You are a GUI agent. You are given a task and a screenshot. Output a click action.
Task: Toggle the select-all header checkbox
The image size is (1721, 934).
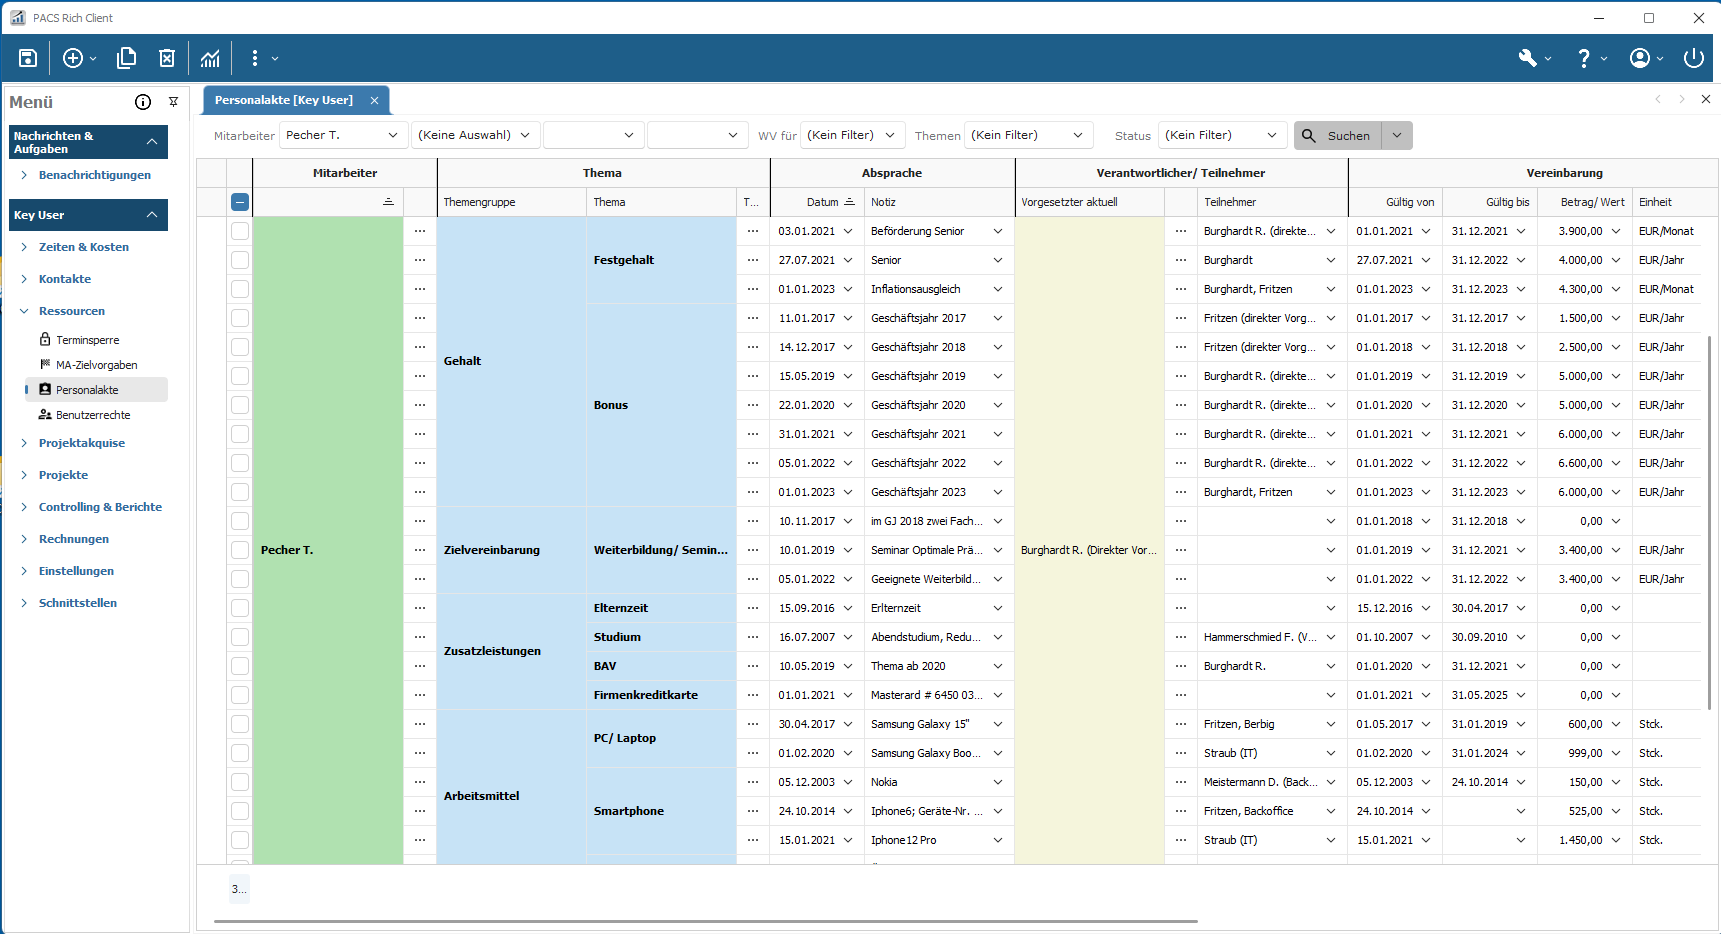pos(240,202)
